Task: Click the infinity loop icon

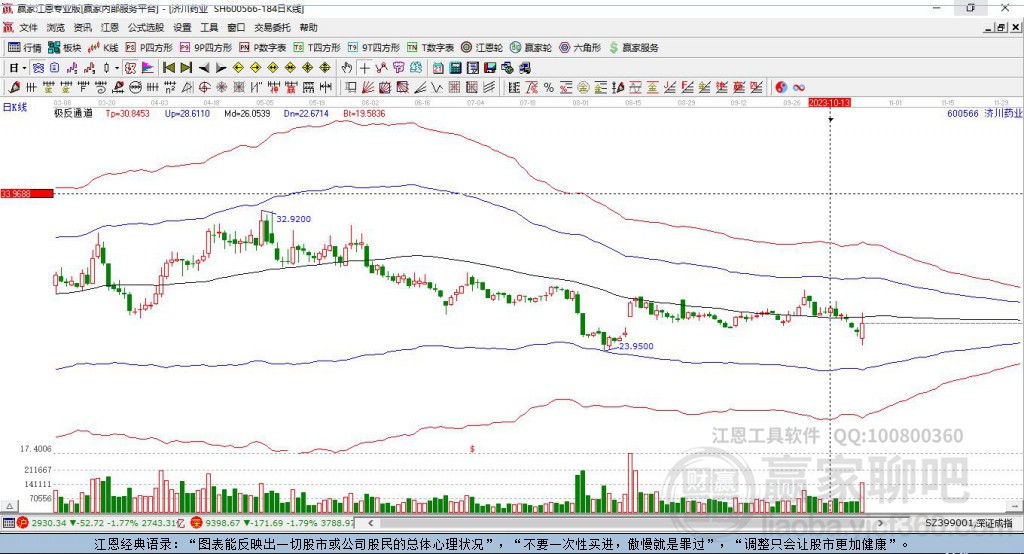Action: coord(799,88)
